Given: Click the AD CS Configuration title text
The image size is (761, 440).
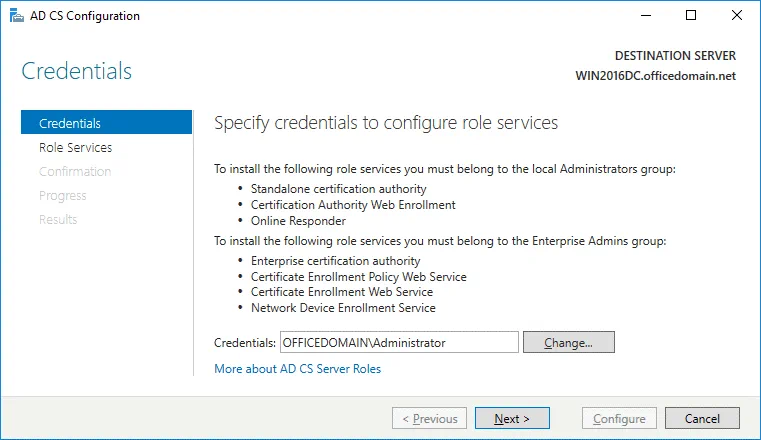Looking at the screenshot, I should pyautogui.click(x=86, y=16).
